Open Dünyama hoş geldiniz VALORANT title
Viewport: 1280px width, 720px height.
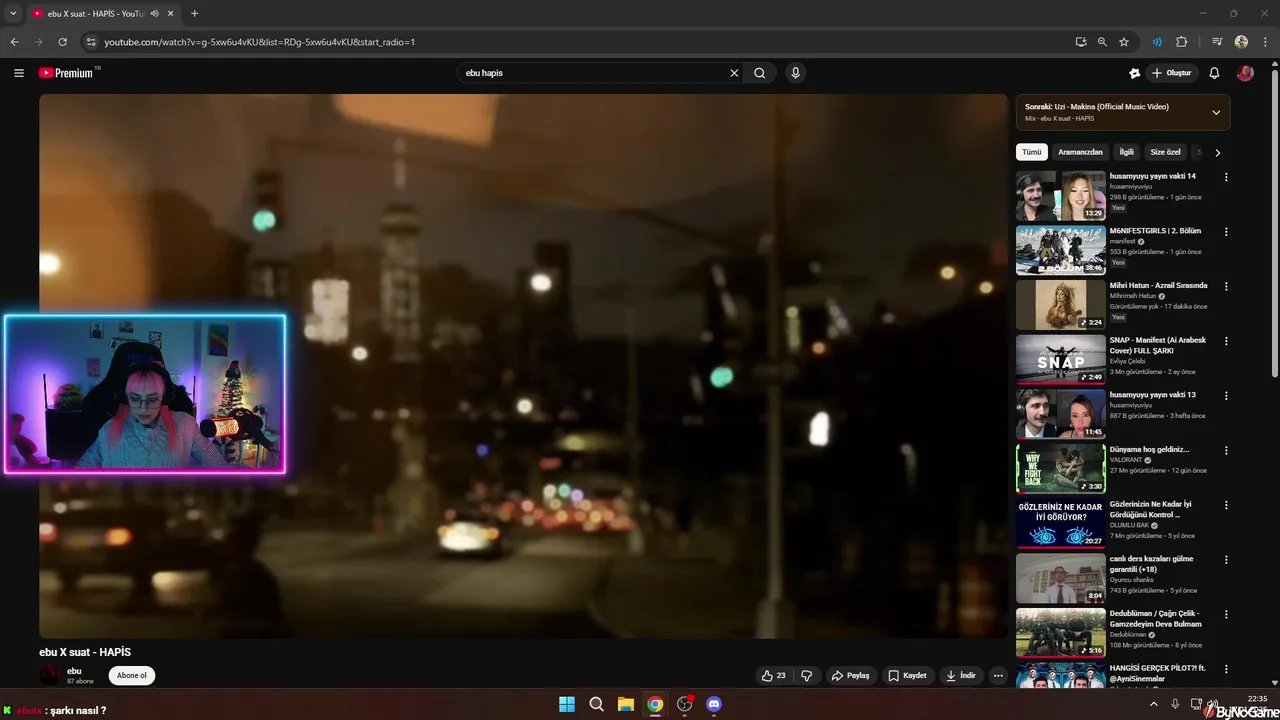click(x=1149, y=449)
